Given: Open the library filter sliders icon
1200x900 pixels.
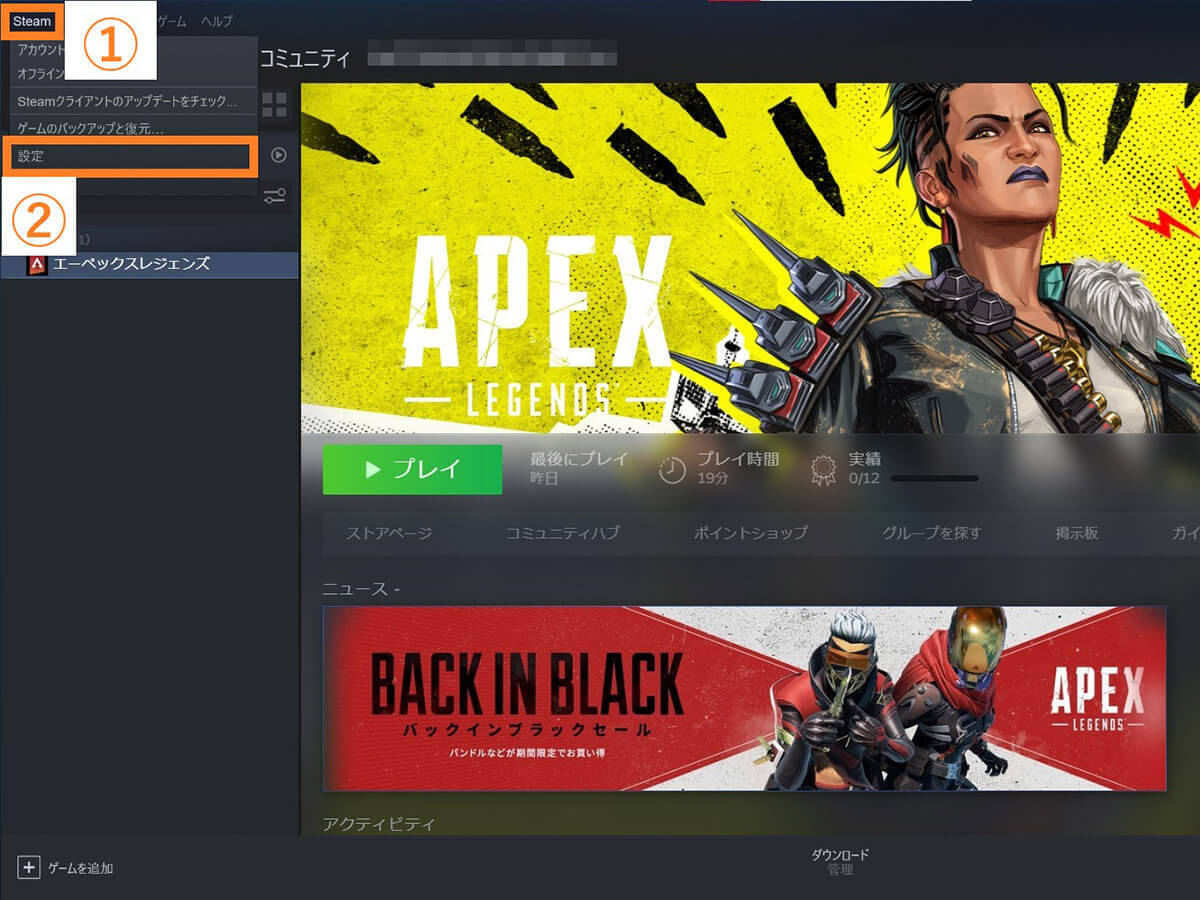Looking at the screenshot, I should click(275, 196).
